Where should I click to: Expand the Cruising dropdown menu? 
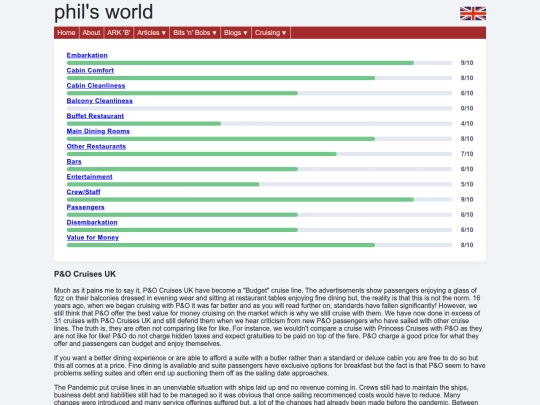(x=271, y=33)
